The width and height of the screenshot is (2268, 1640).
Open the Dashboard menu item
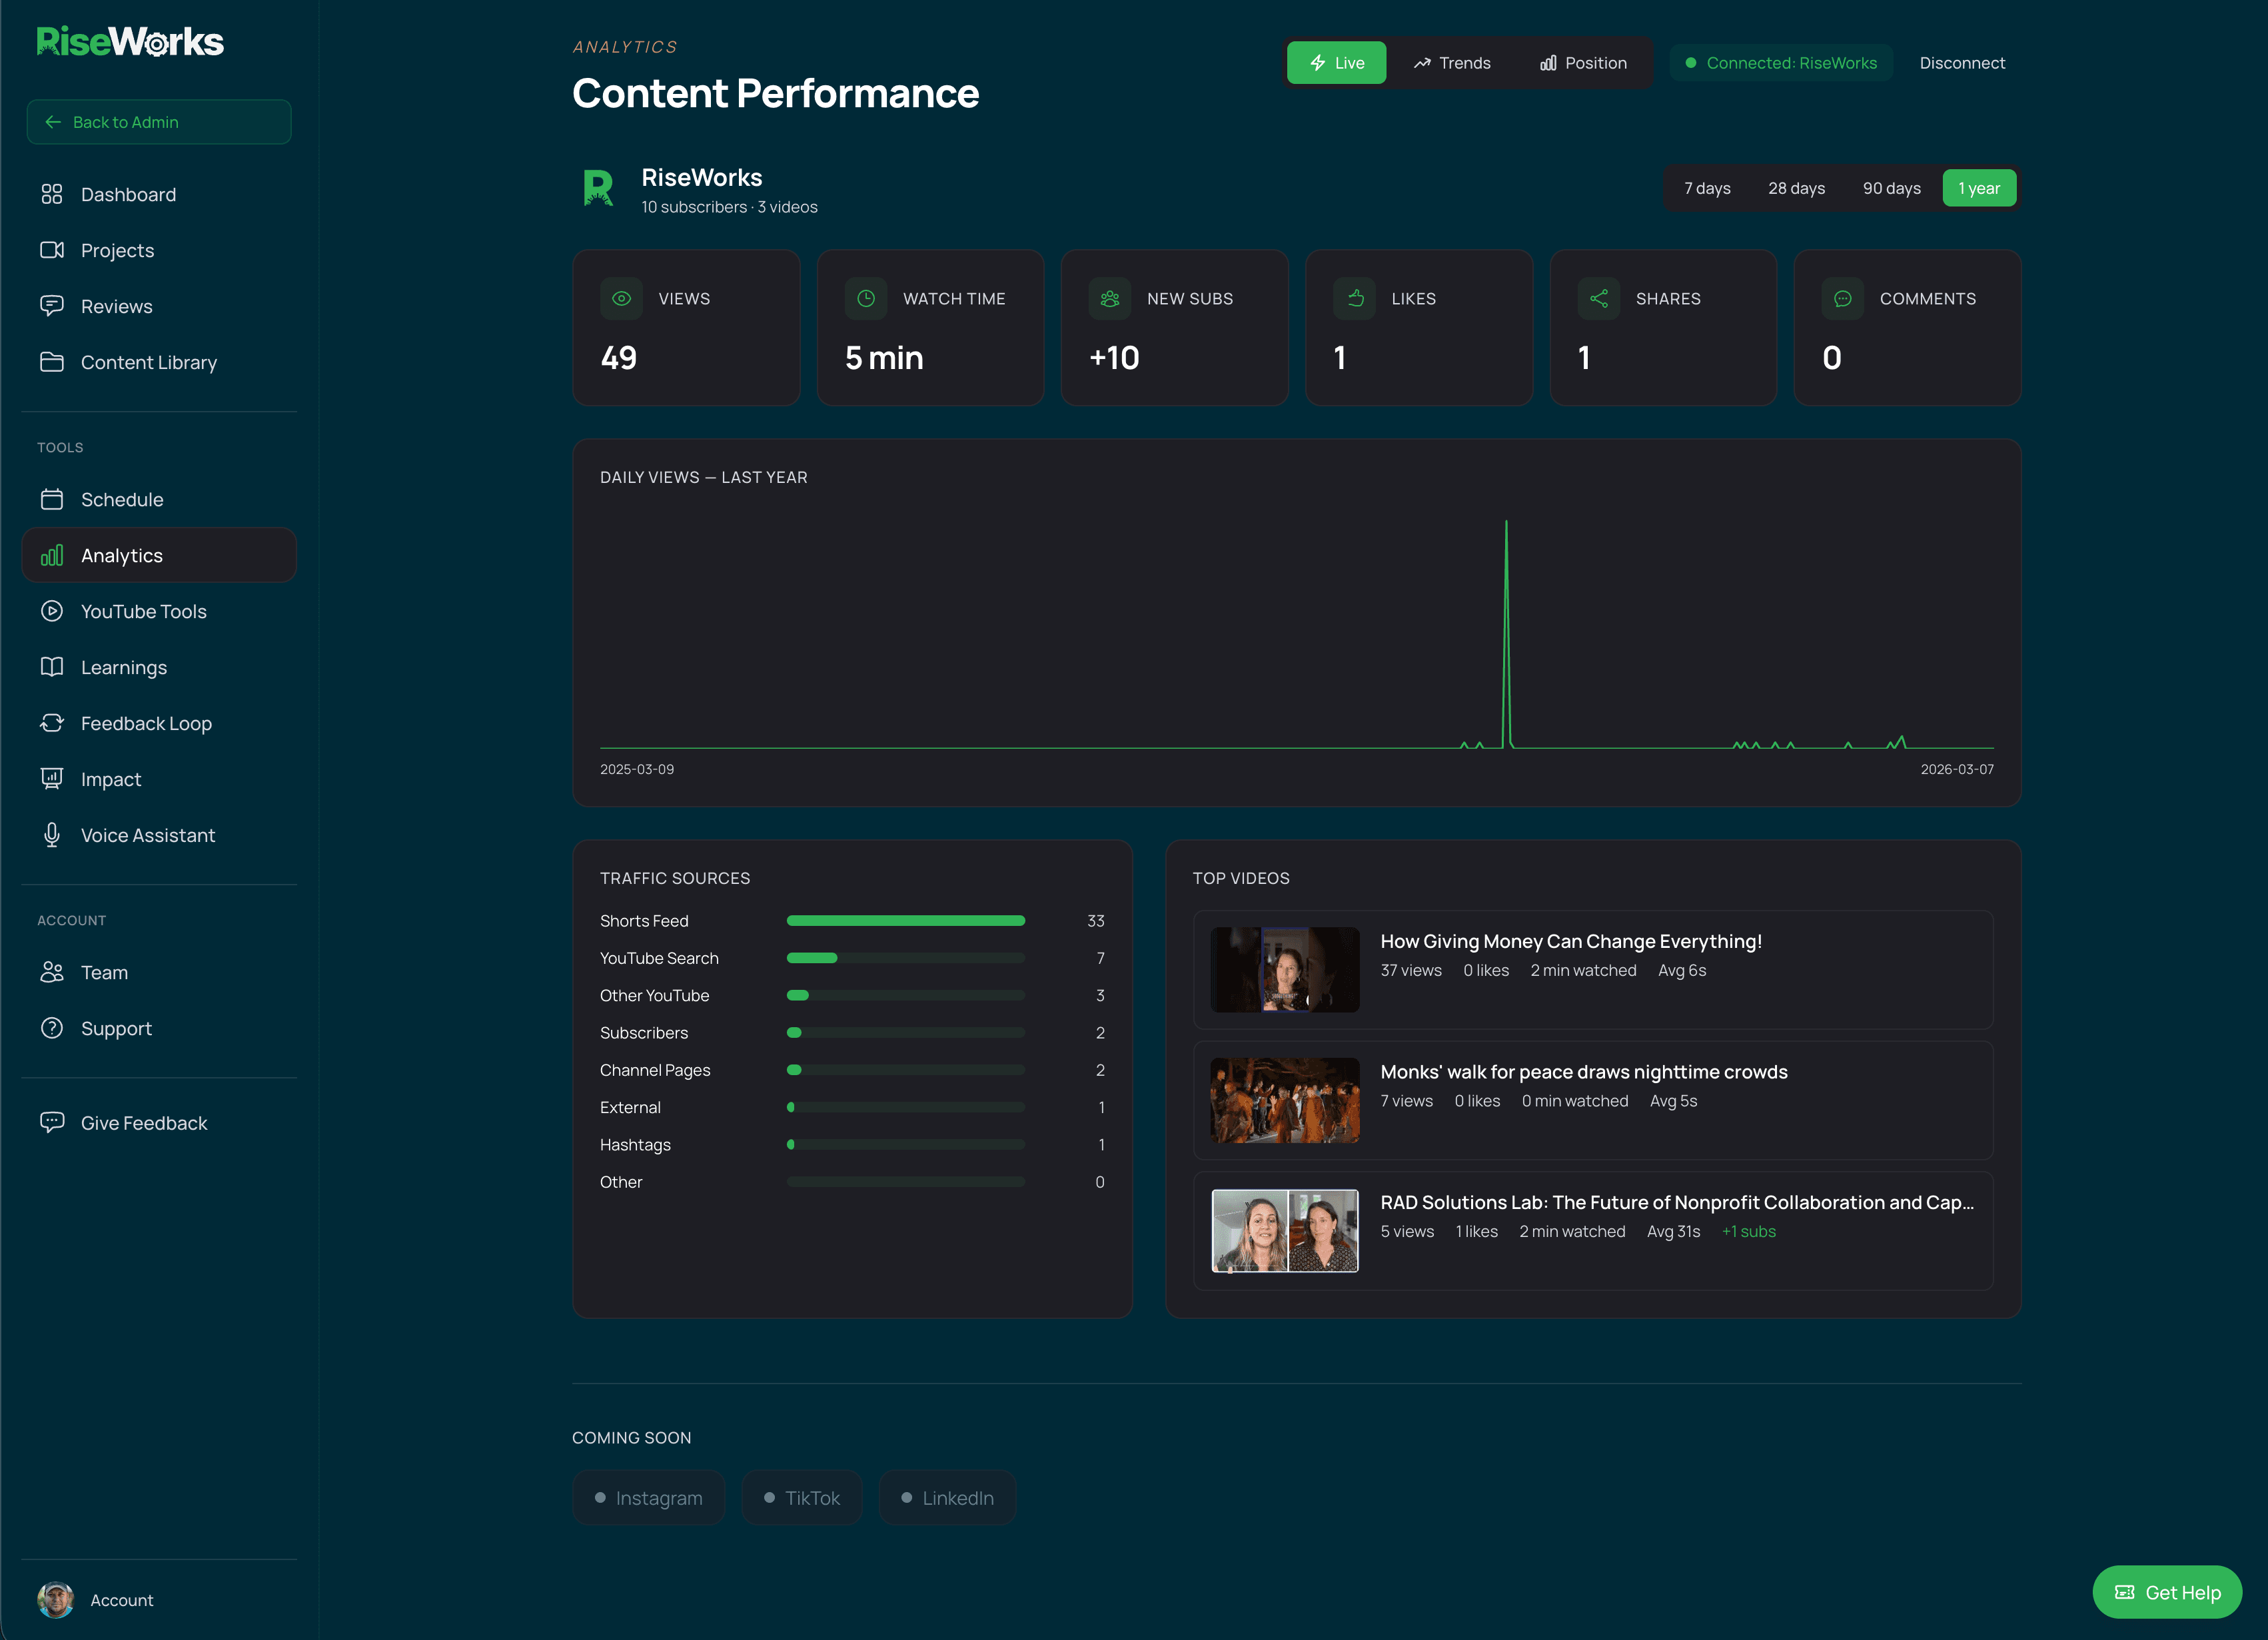coord(128,194)
